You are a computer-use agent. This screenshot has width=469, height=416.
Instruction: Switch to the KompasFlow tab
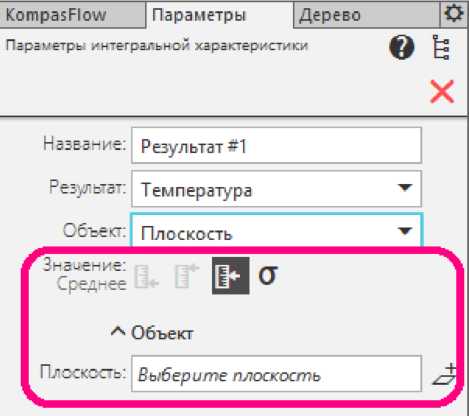[x=72, y=15]
